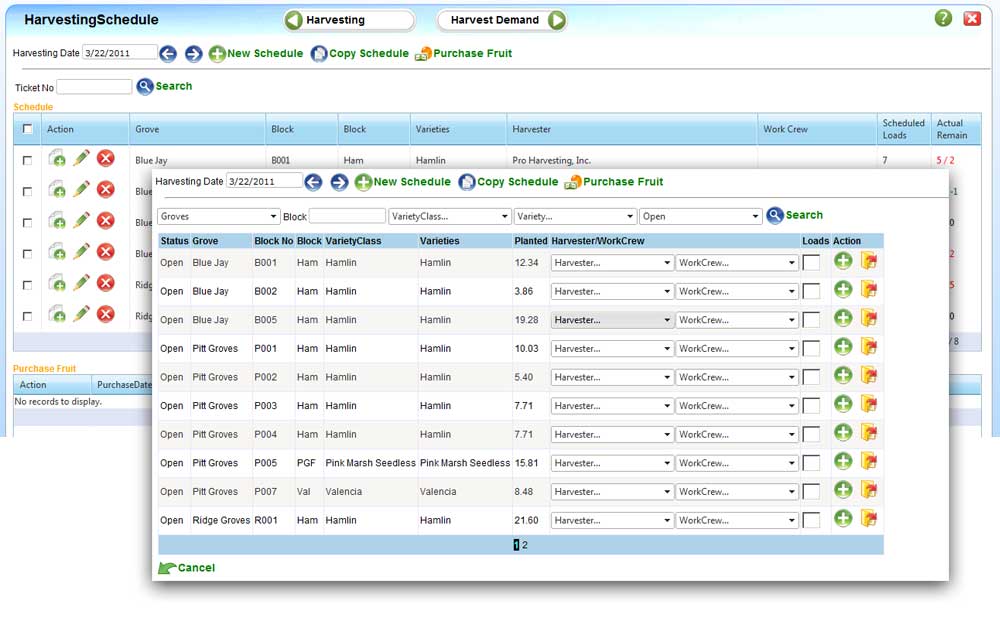Open the Open status filter dropdown

point(701,217)
